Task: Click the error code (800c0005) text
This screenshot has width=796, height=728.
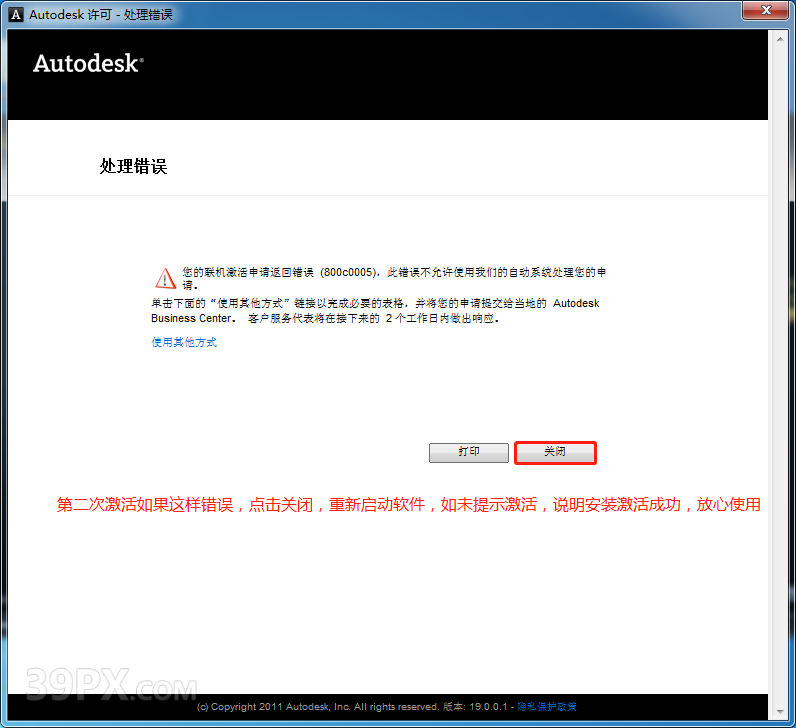Action: 350,273
